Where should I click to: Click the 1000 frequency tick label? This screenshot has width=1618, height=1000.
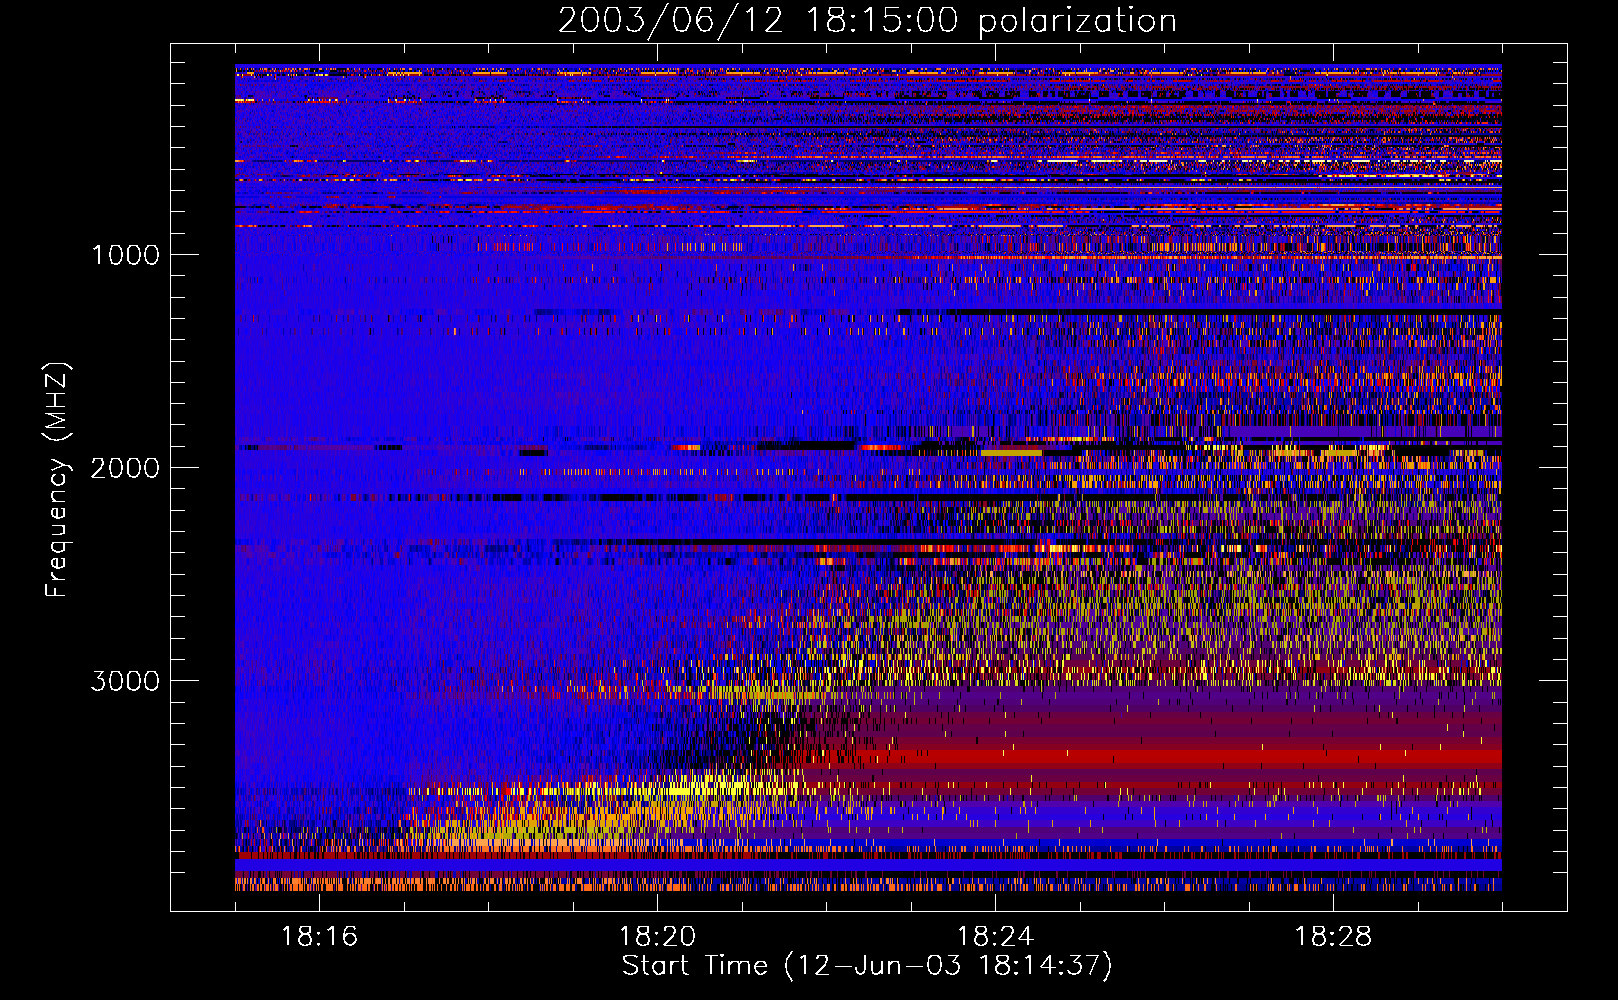tap(125, 255)
